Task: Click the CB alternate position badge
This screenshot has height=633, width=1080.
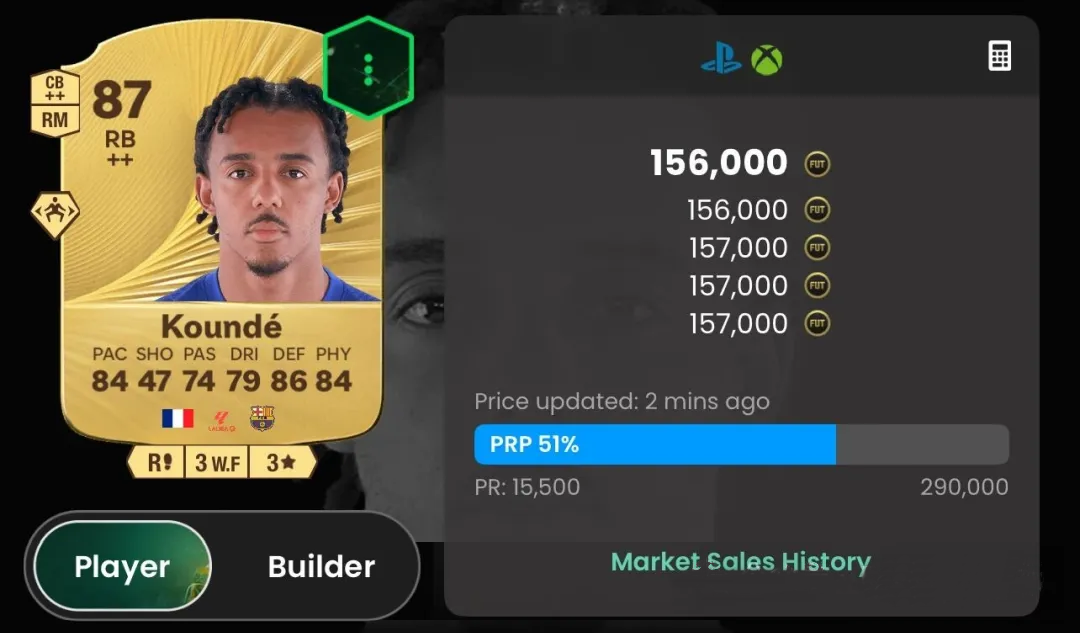Action: point(55,88)
